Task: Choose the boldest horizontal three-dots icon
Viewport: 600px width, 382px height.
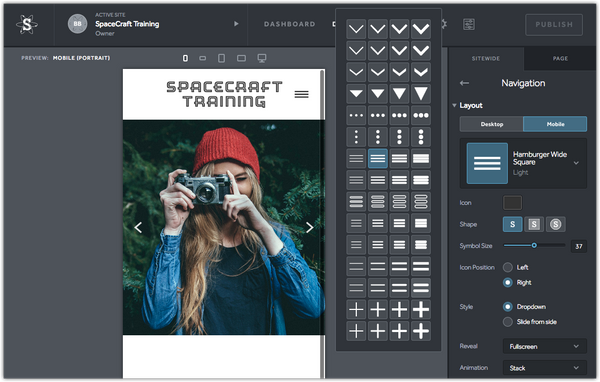Action: pyautogui.click(x=421, y=115)
